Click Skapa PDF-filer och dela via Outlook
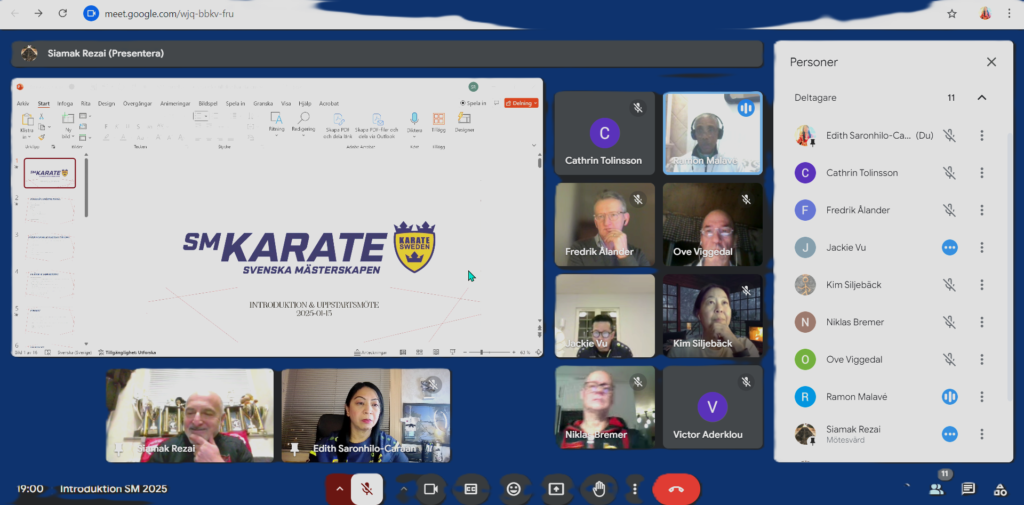The image size is (1024, 505). pos(377,124)
